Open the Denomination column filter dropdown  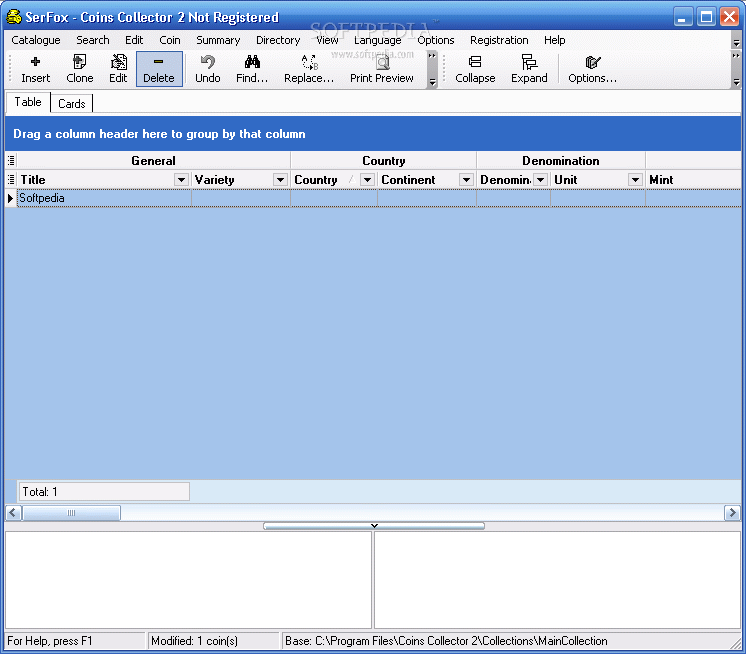(x=540, y=180)
